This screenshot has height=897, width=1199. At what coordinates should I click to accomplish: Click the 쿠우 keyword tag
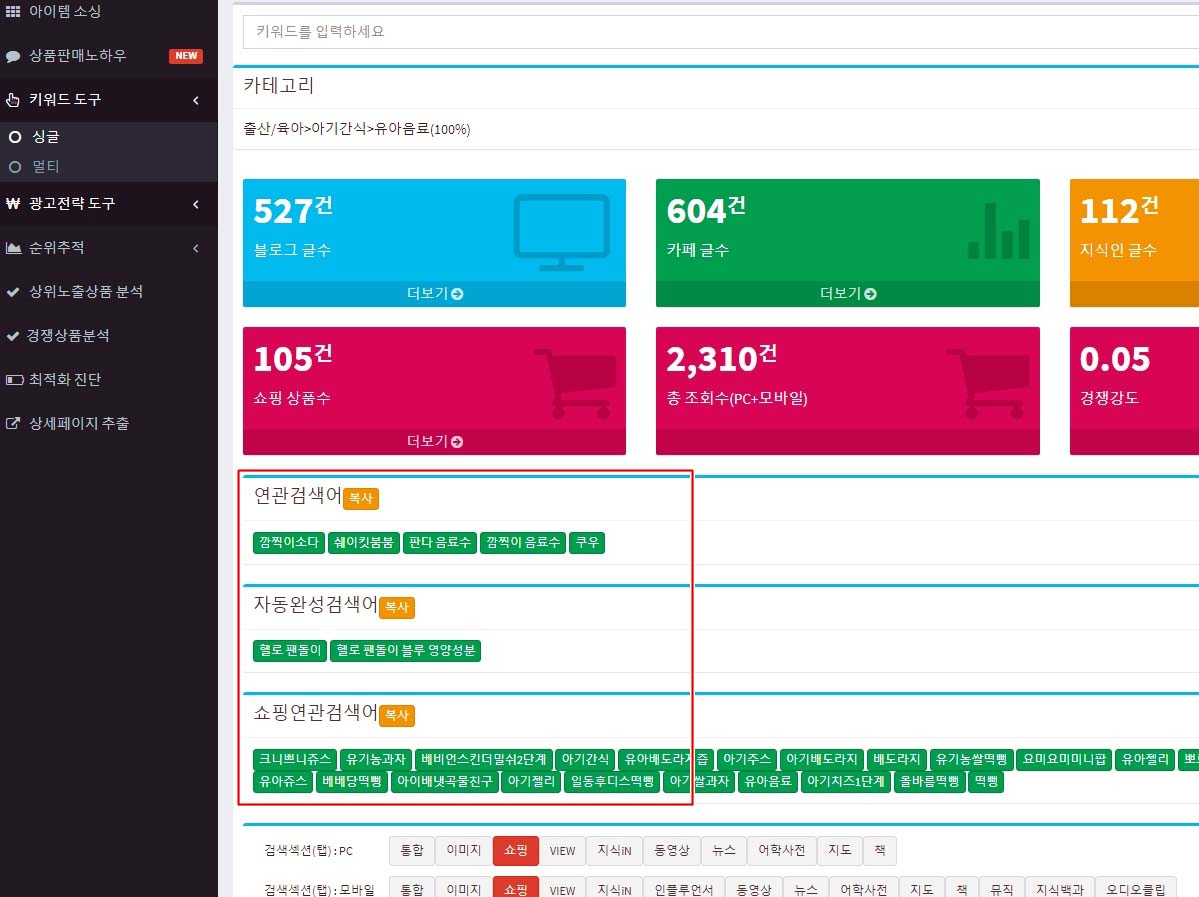(x=587, y=542)
